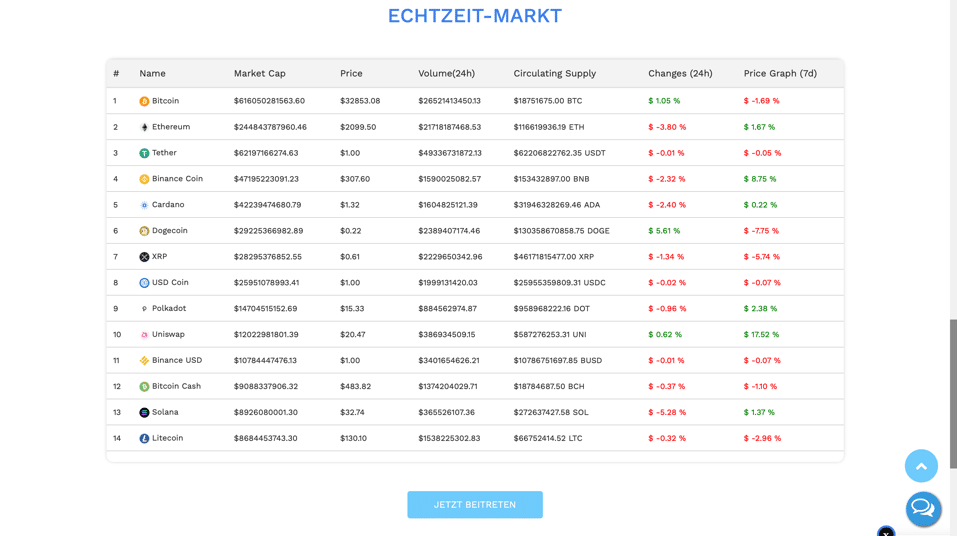Click Tether market cap $62197166274.63
Screen dimensions: 957x536
[x=266, y=153]
